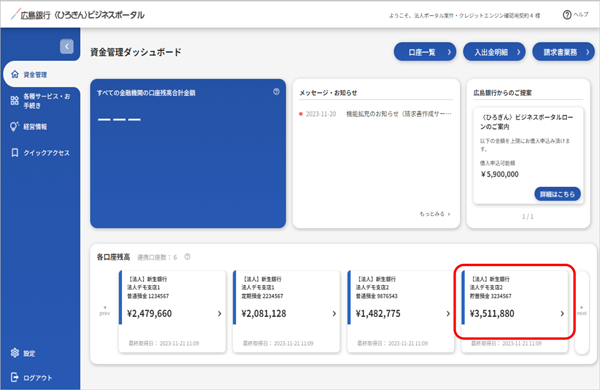Click the gear icon for 設定

click(x=15, y=353)
